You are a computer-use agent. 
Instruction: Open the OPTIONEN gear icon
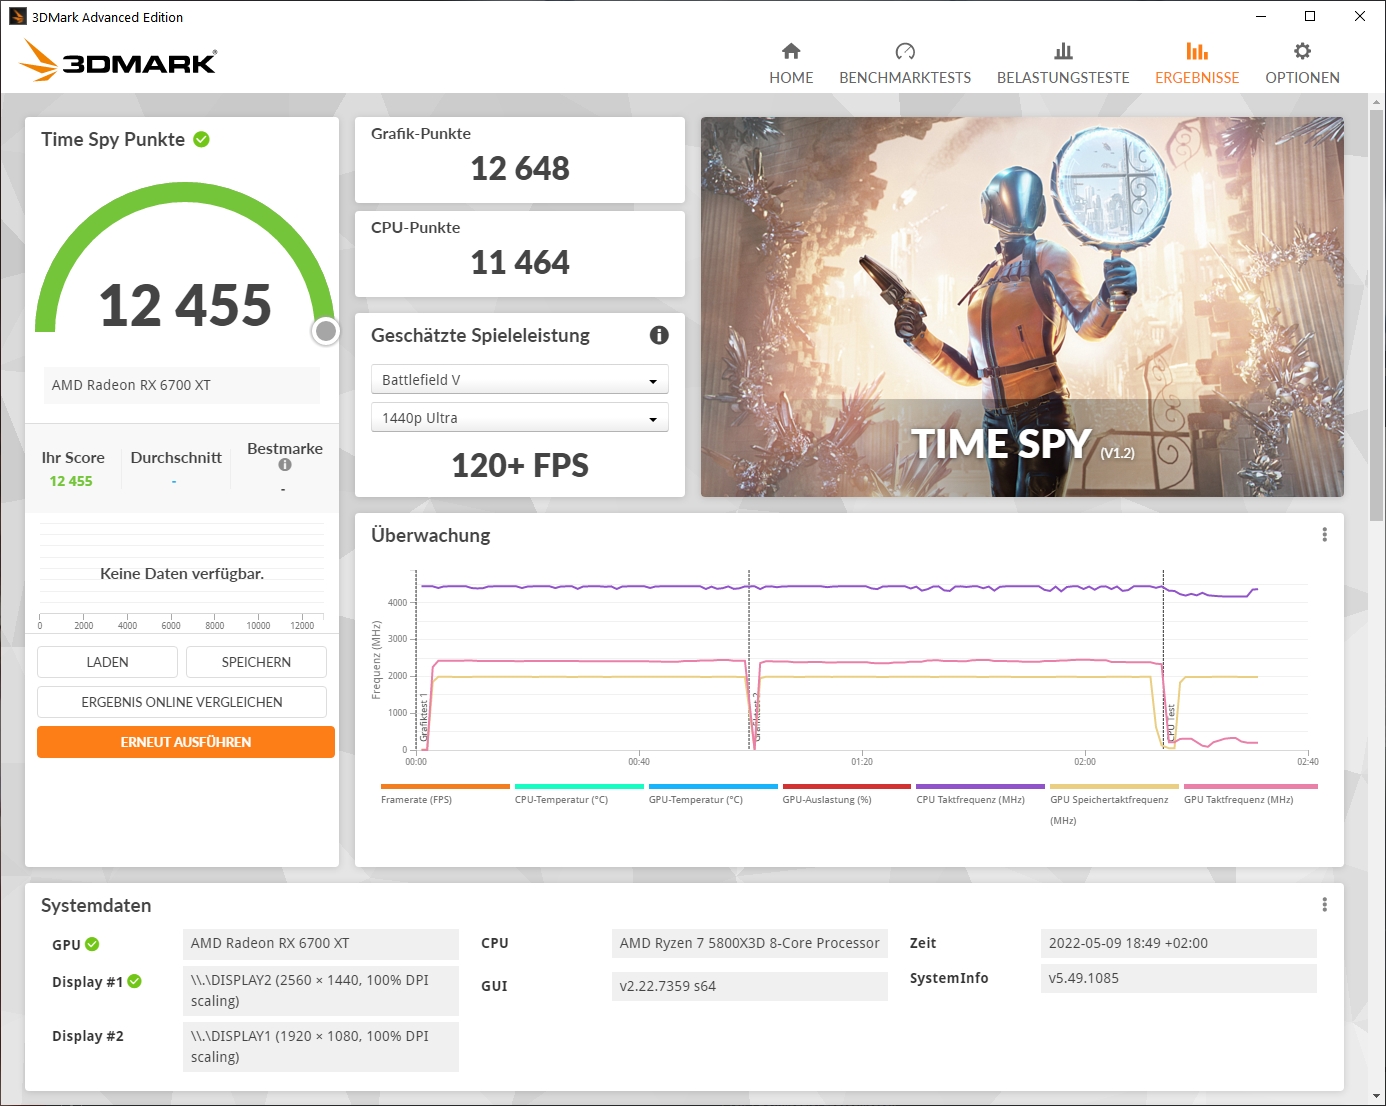pos(1302,50)
